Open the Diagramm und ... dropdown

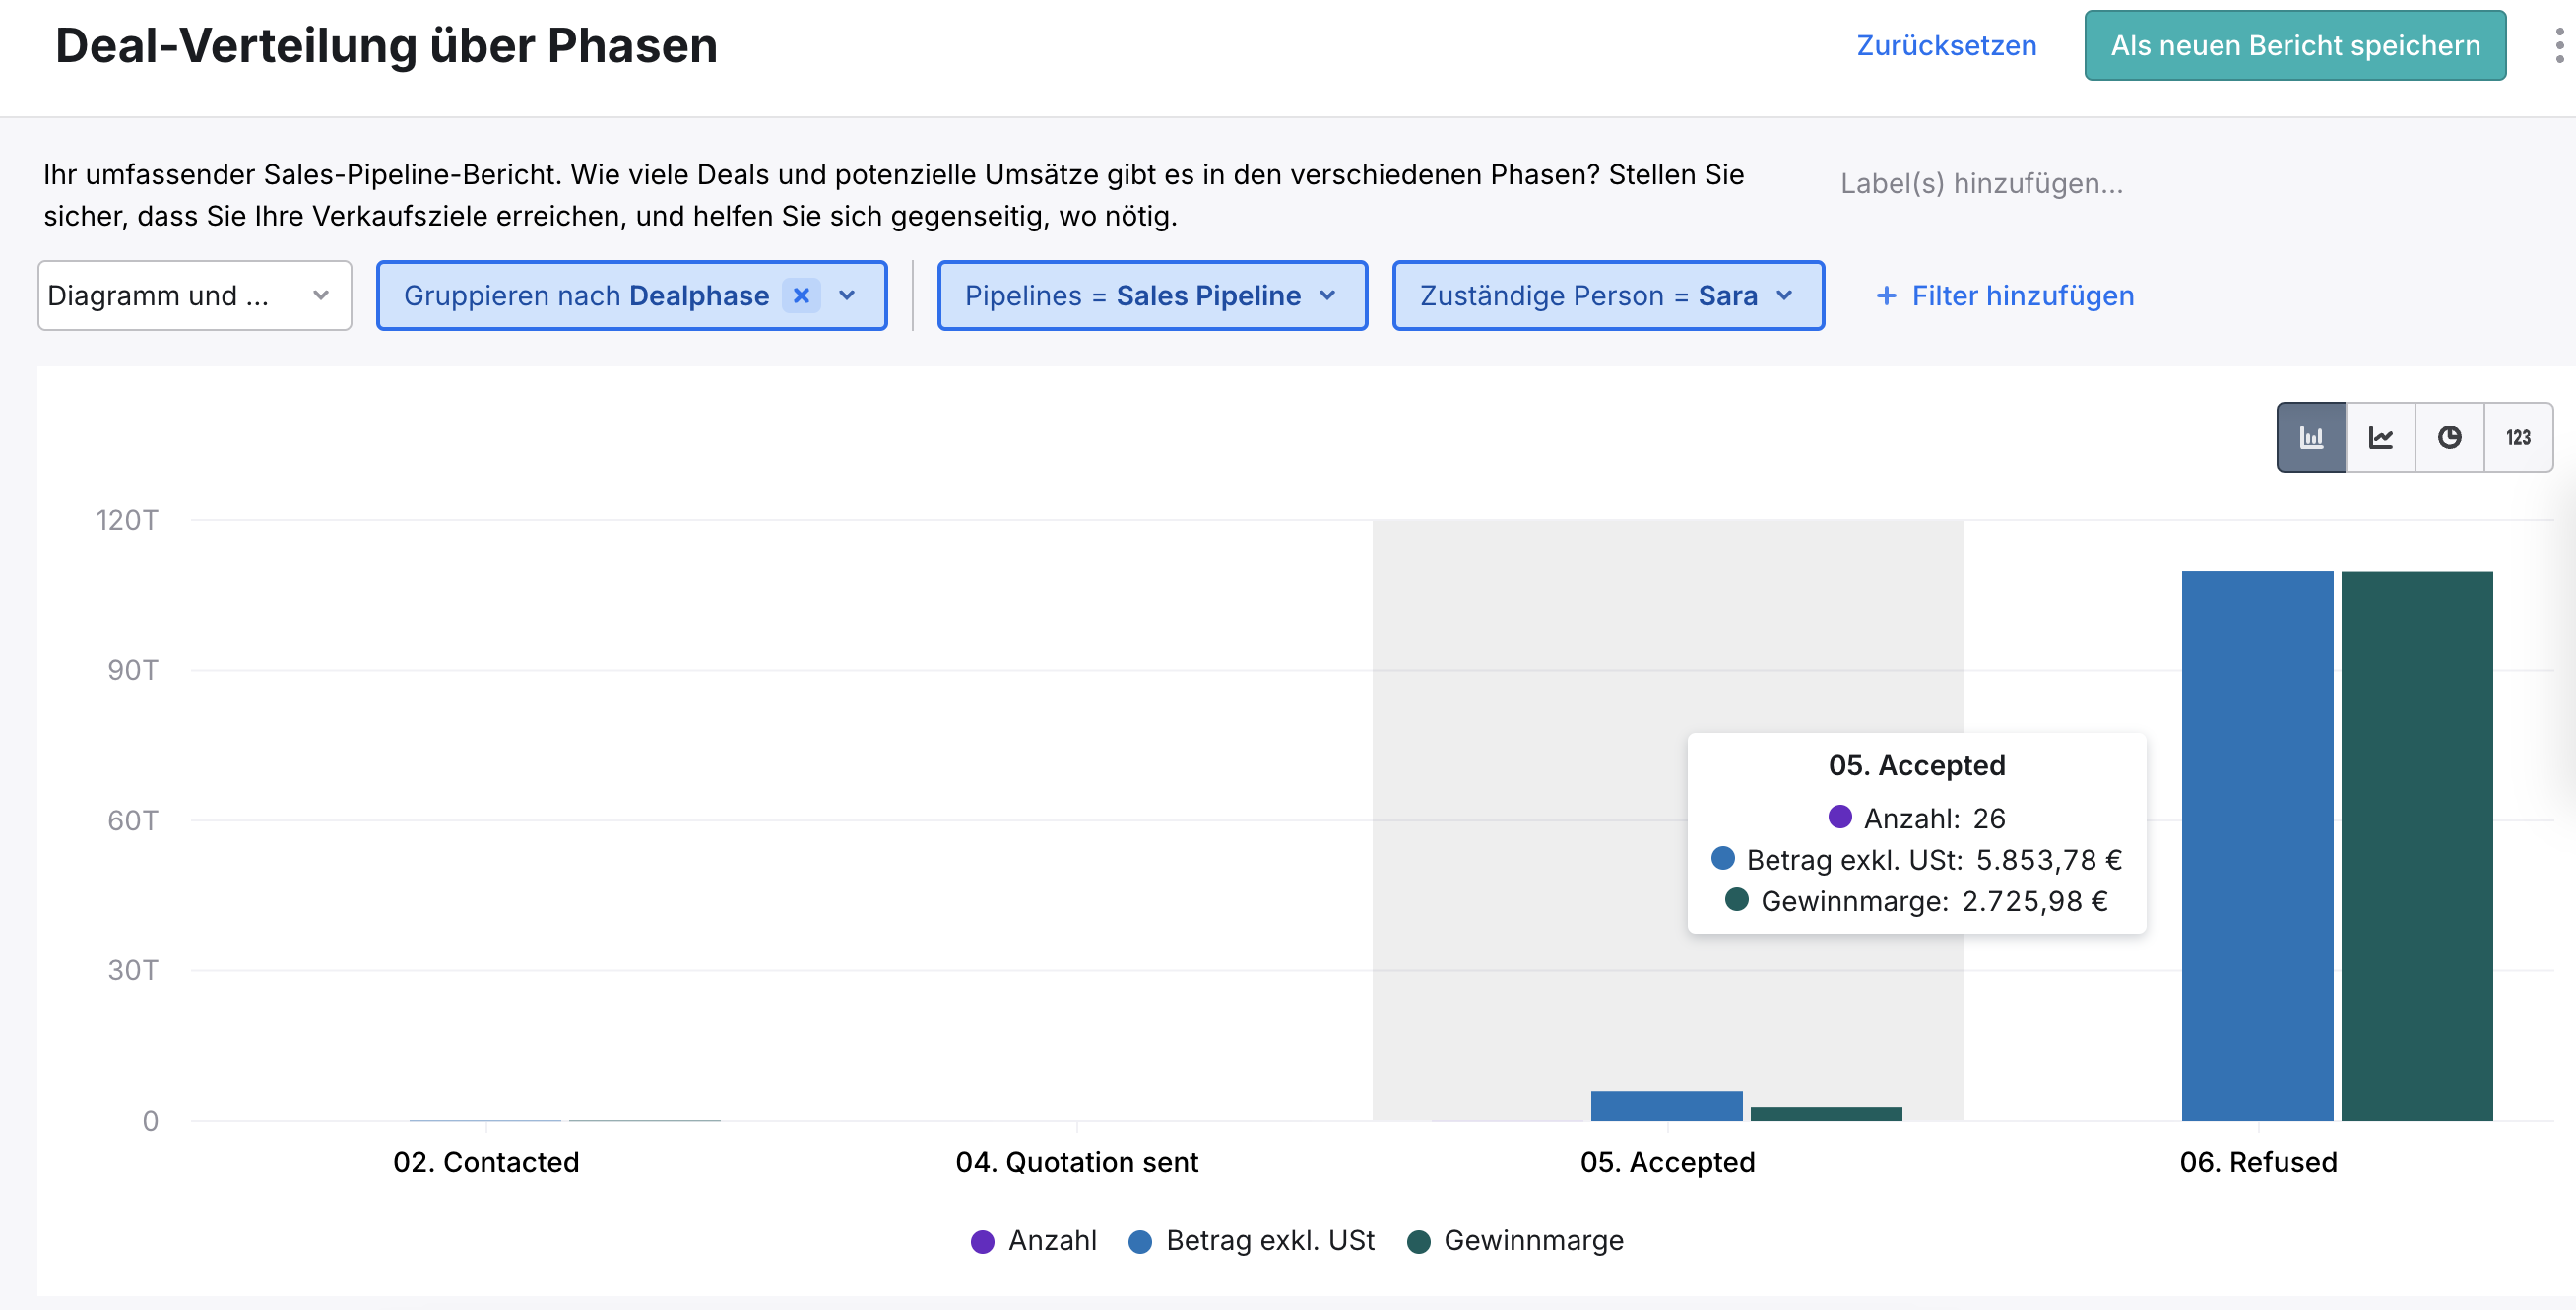pyautogui.click(x=195, y=295)
